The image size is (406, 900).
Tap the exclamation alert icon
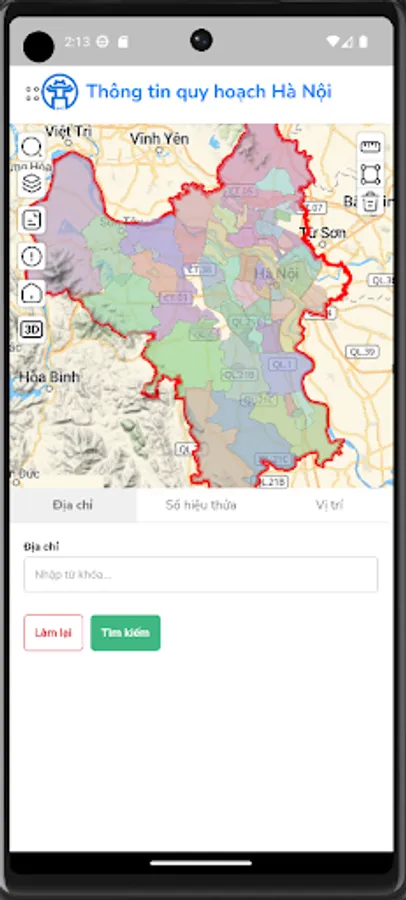click(32, 256)
